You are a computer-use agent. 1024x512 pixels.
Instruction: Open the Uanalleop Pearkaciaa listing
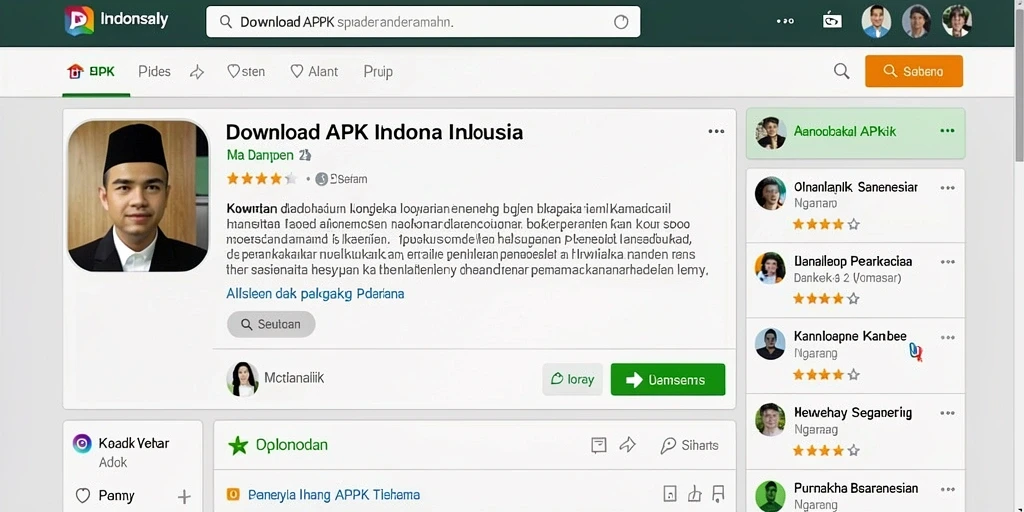coord(856,280)
